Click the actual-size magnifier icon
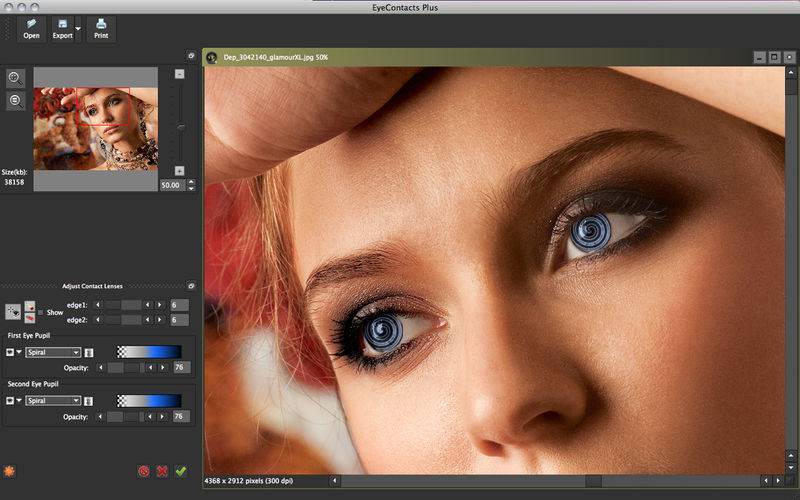 pyautogui.click(x=16, y=100)
